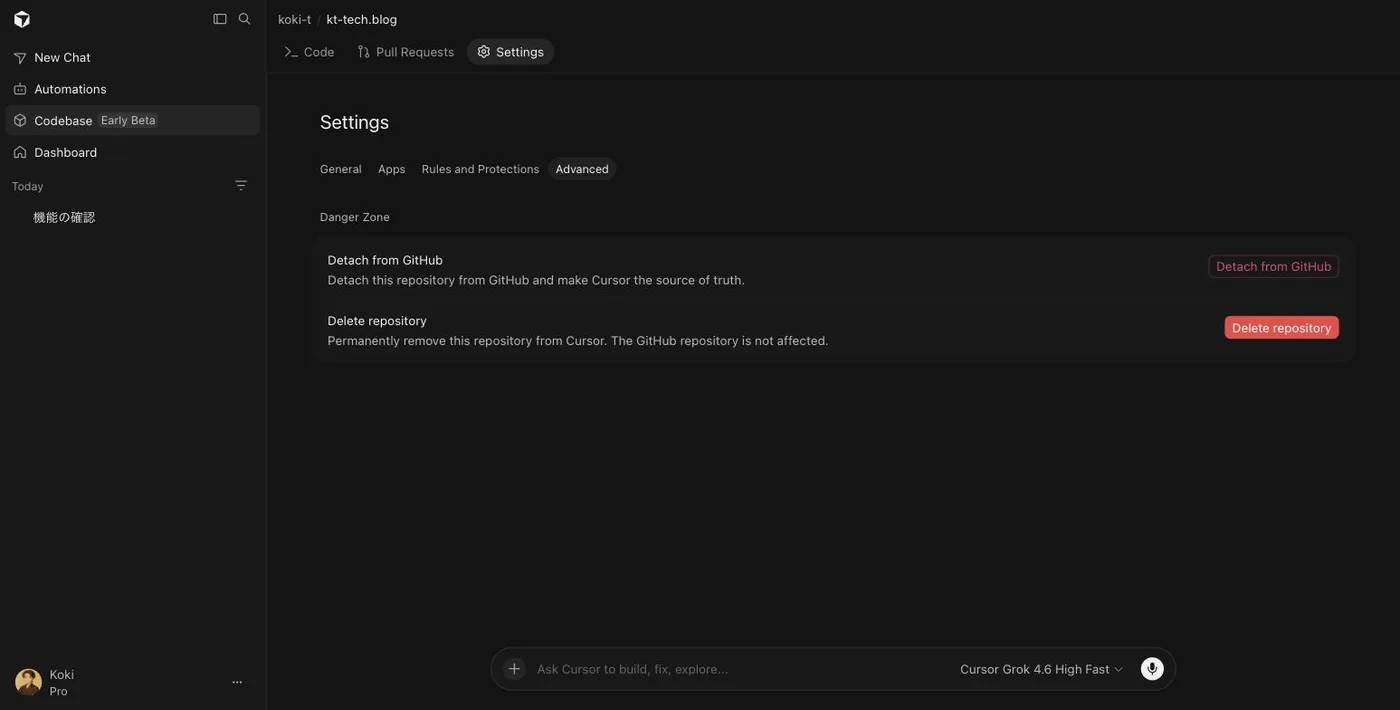Open Codebase Early Beta in sidebar
1400x710 pixels.
pos(132,120)
